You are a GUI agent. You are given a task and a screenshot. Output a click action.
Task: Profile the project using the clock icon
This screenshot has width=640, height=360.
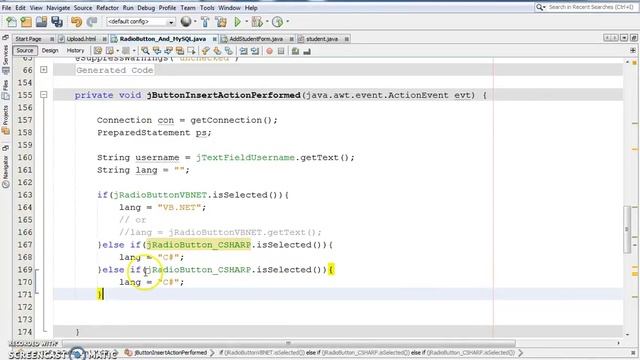tap(278, 22)
